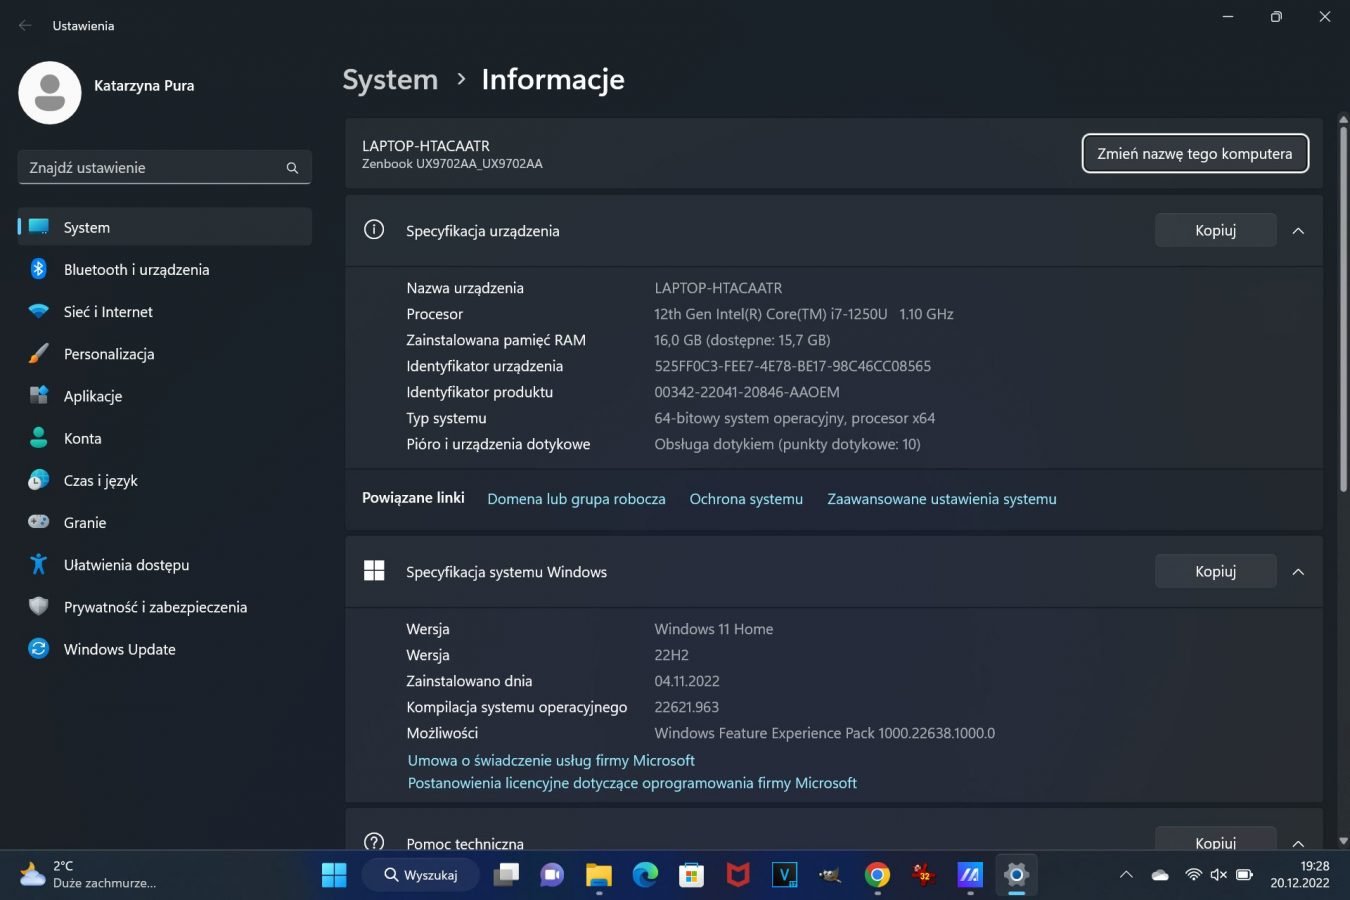
Task: Open the MyASUS app on the taskbar
Action: point(969,875)
